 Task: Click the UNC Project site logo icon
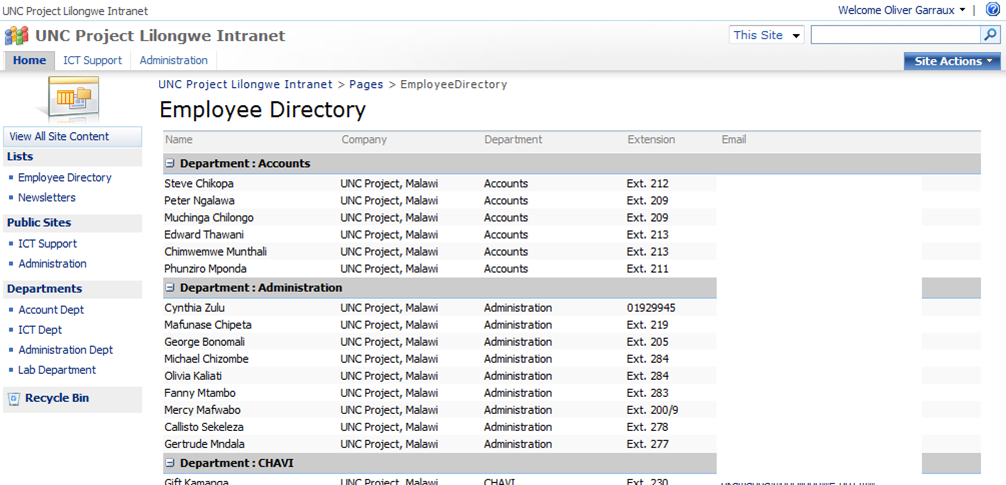pyautogui.click(x=16, y=36)
